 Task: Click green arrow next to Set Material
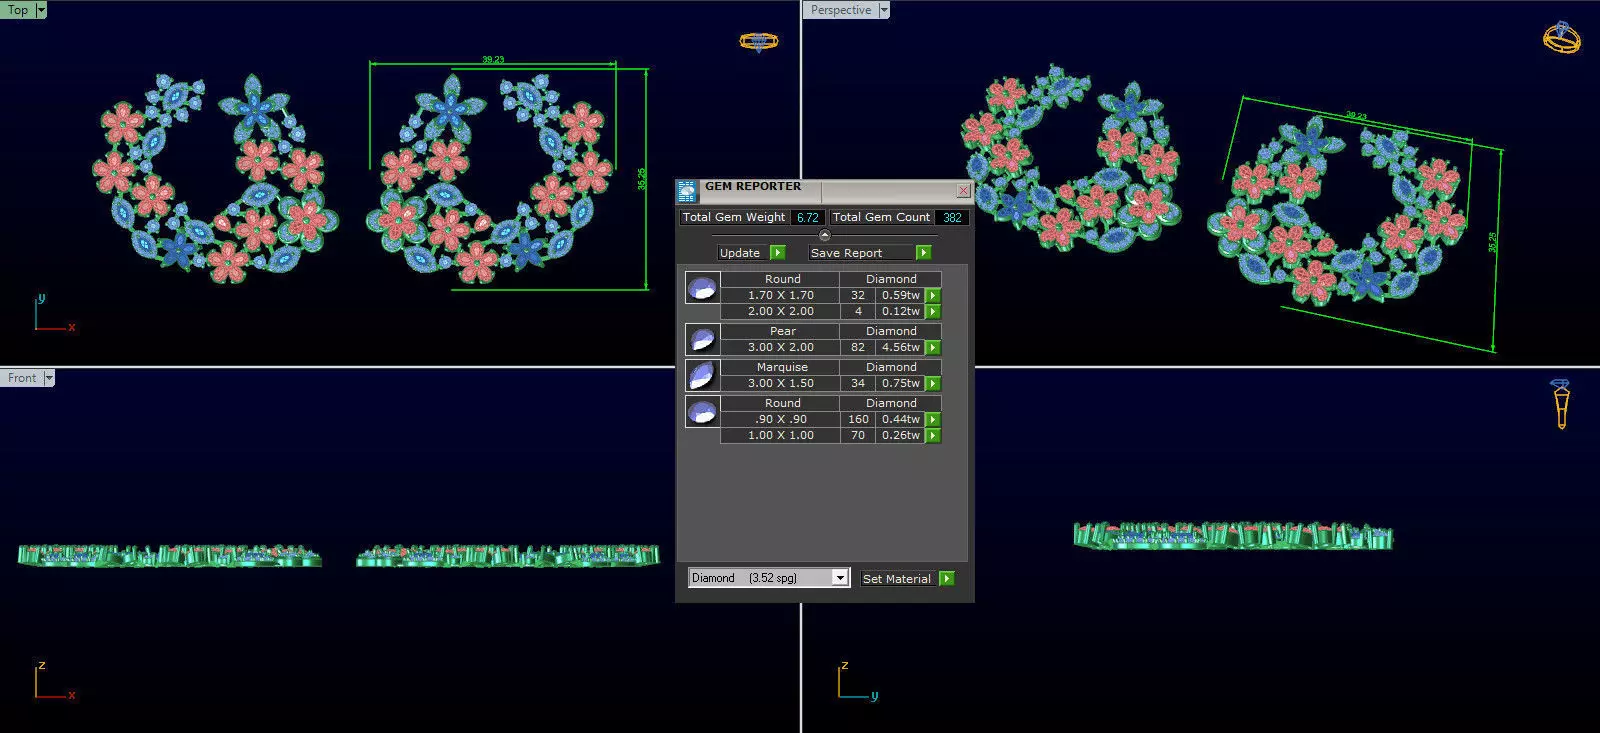[x=947, y=578]
